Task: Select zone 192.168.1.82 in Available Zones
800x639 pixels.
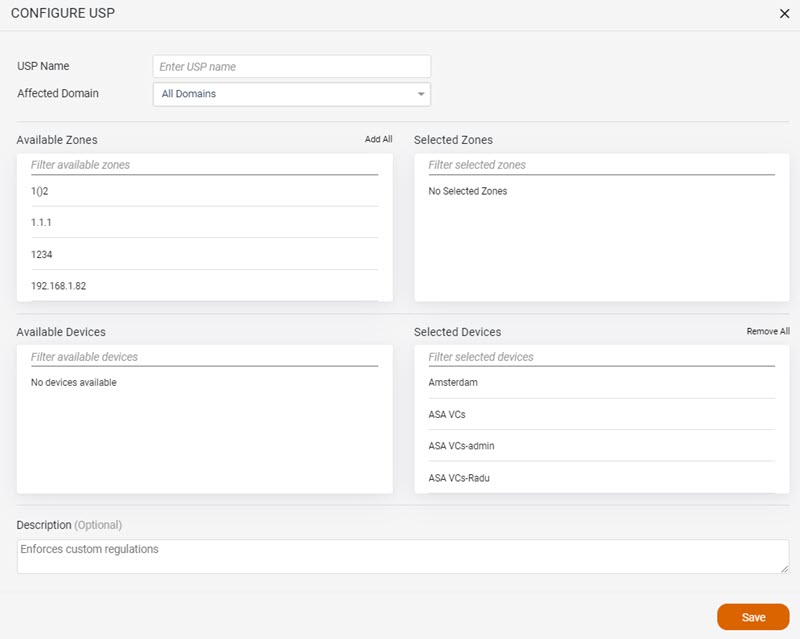Action: click(x=204, y=286)
